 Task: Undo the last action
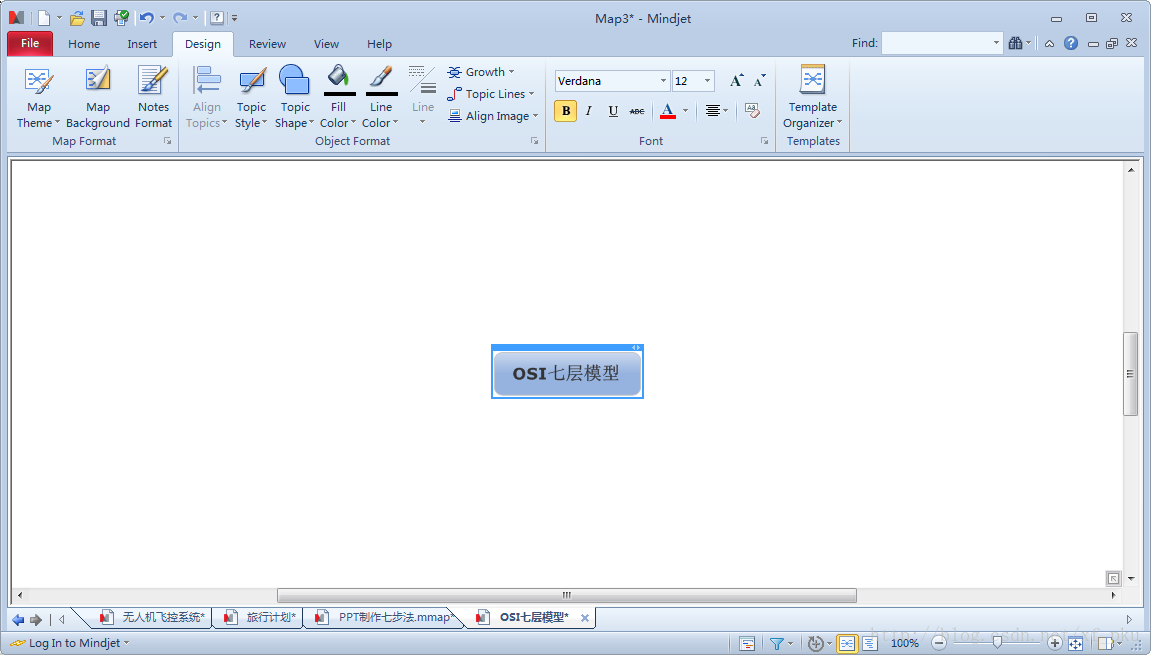pos(147,18)
